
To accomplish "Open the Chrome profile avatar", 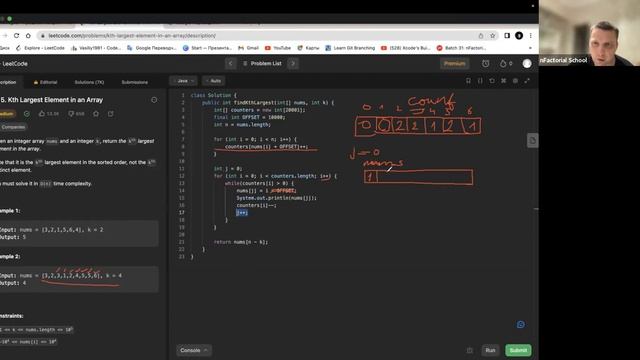I will point(519,36).
